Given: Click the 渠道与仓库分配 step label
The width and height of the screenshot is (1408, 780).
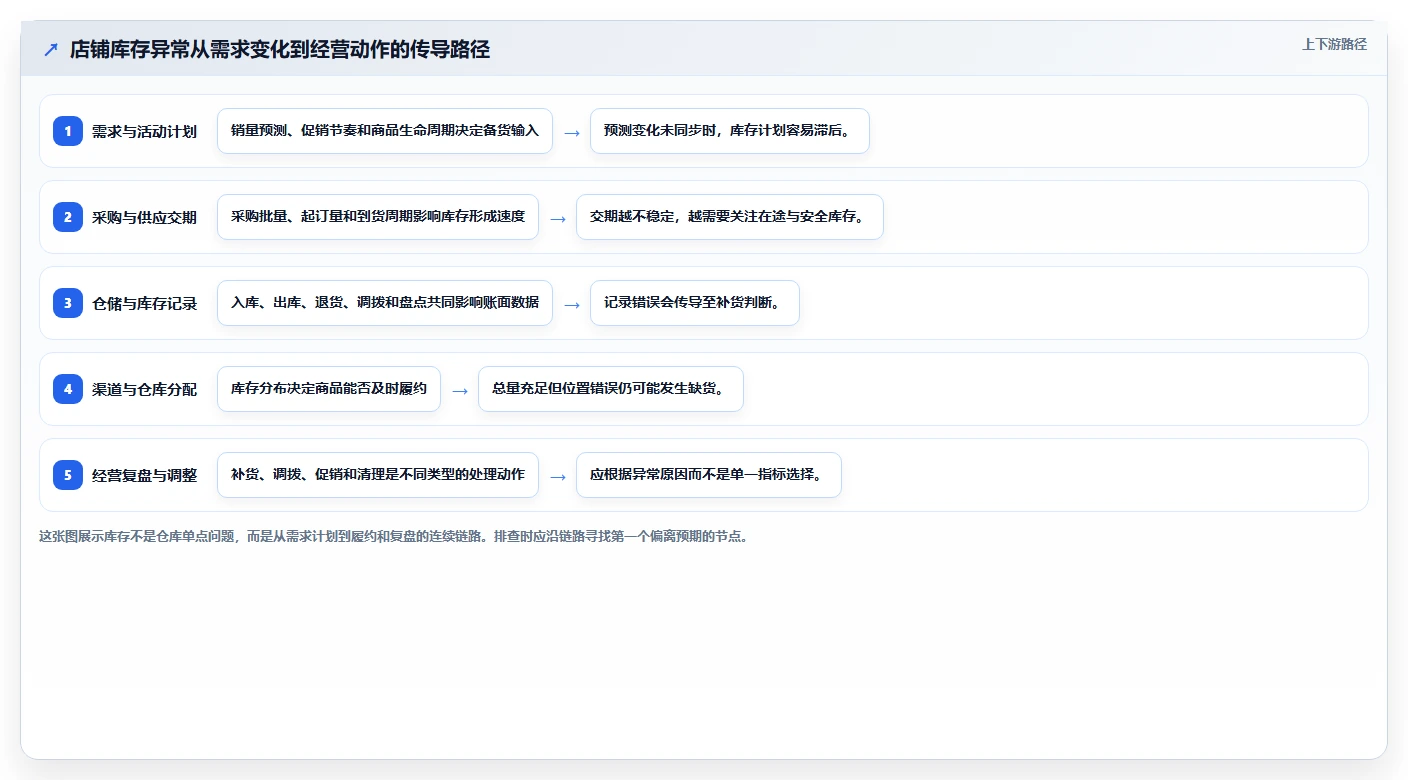Looking at the screenshot, I should [144, 389].
